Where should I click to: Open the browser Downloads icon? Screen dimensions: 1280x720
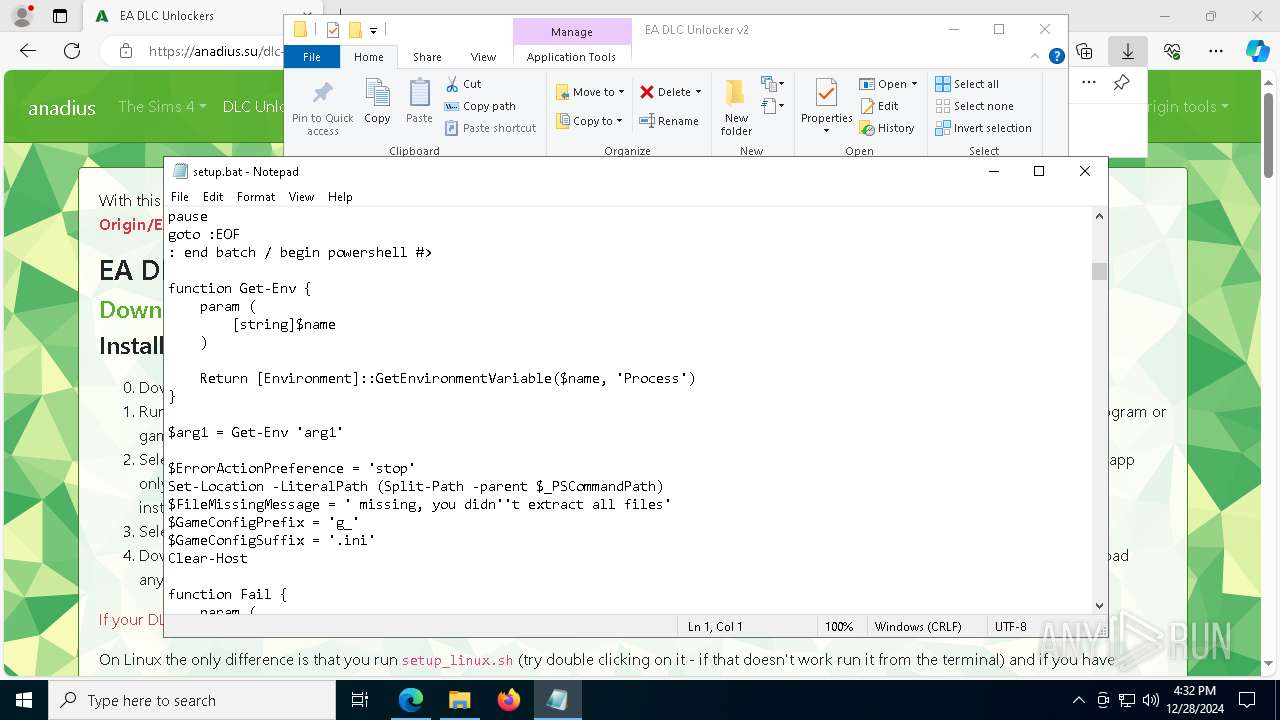[1127, 51]
